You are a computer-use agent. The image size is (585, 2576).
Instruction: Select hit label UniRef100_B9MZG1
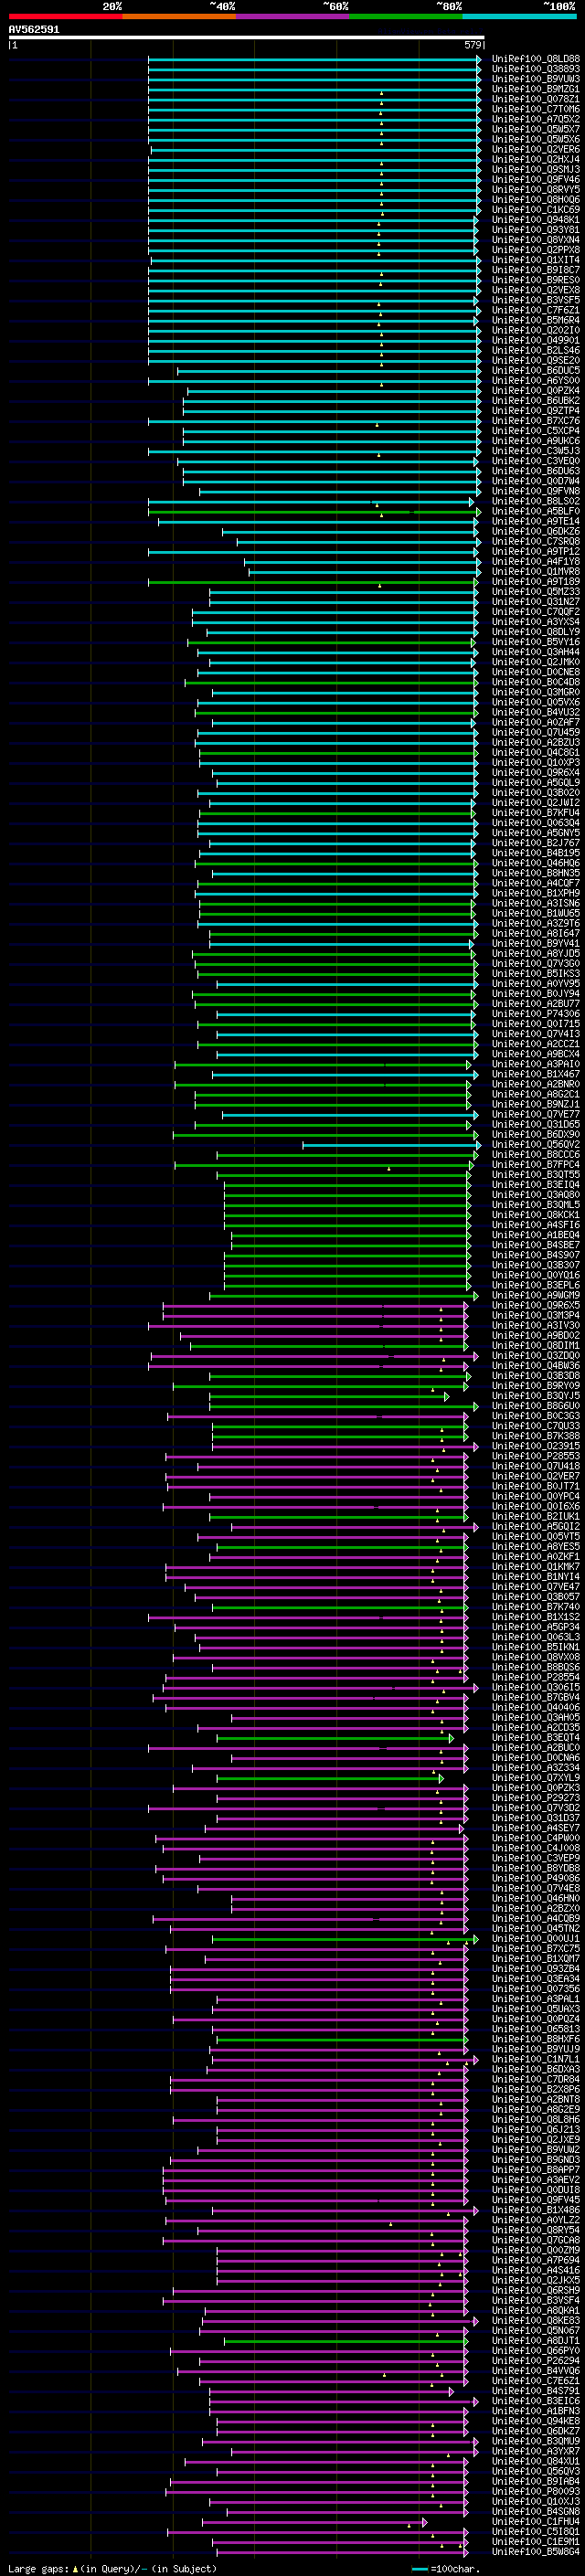coord(536,89)
